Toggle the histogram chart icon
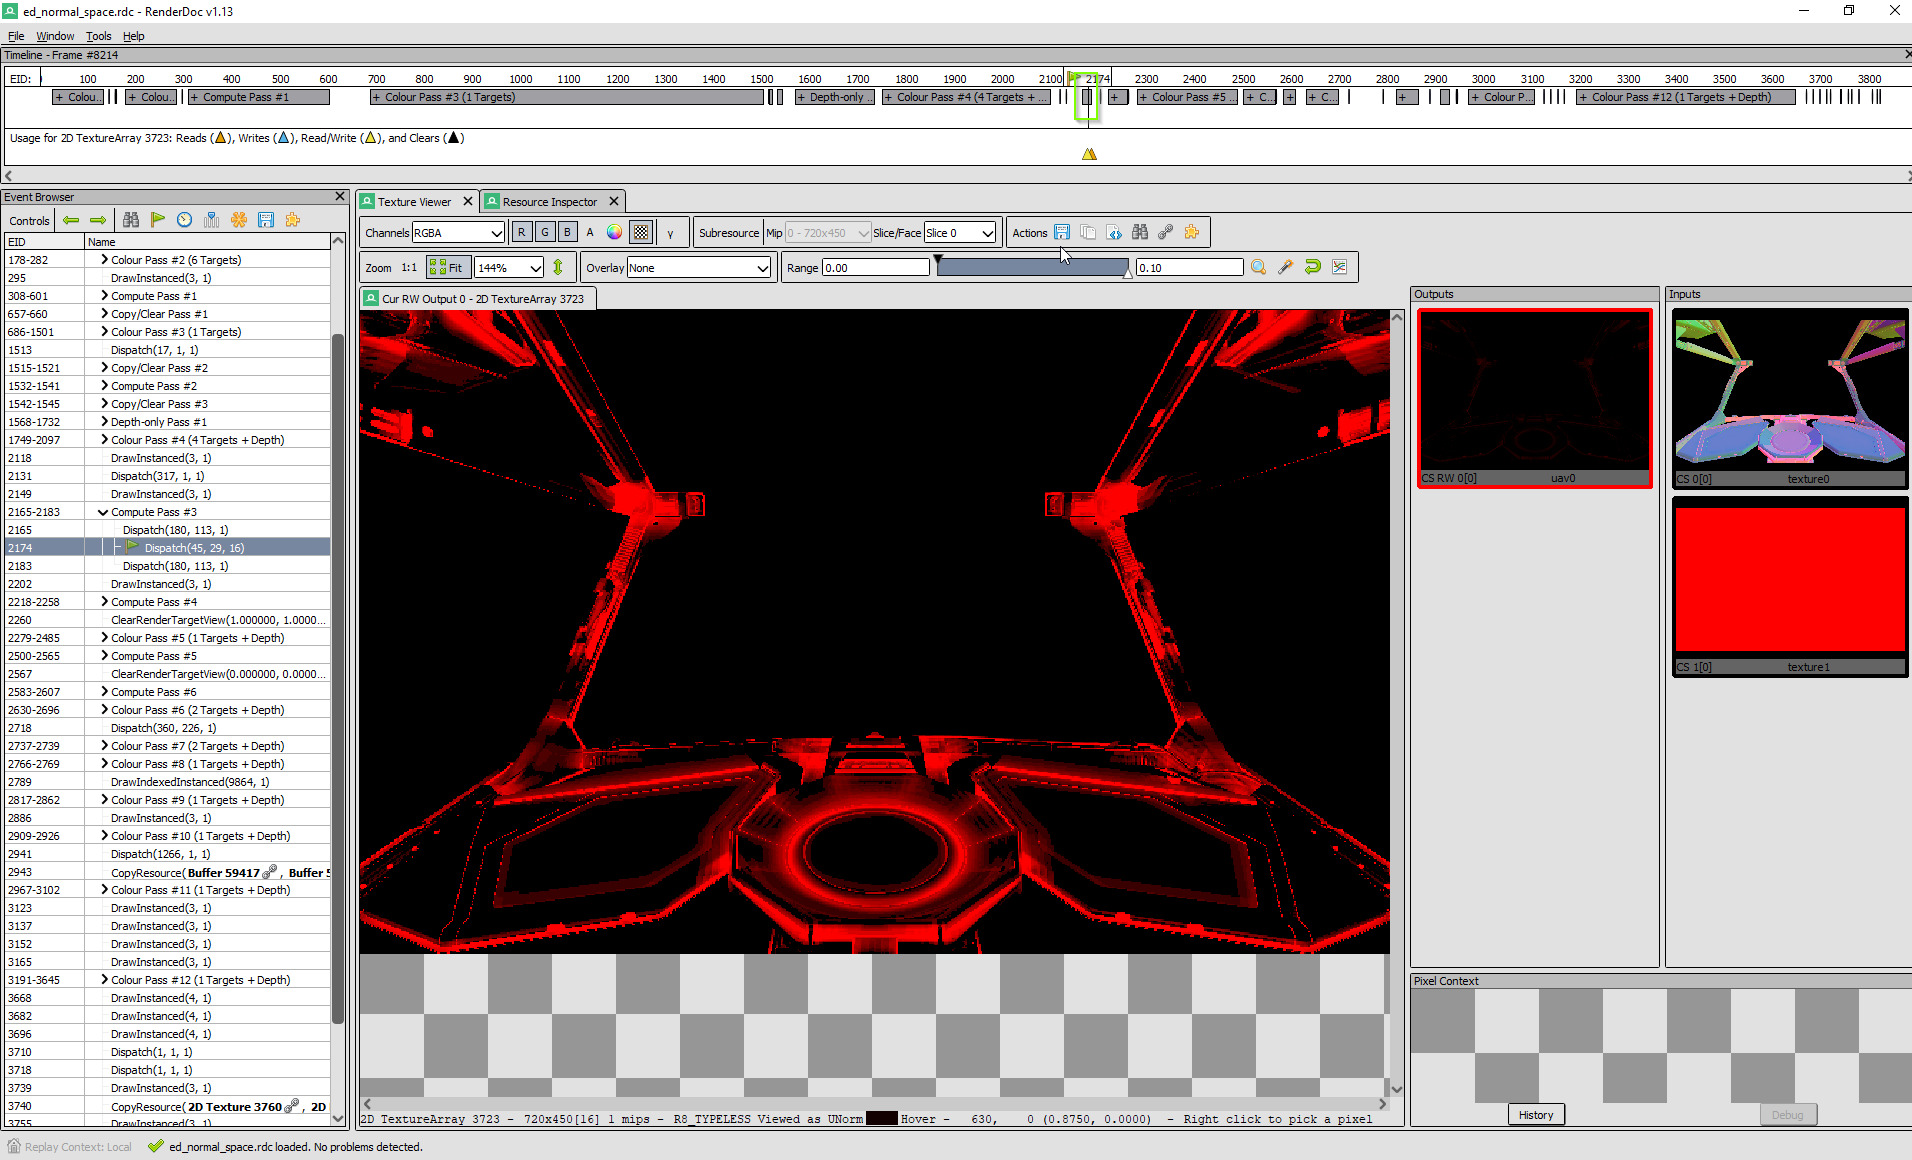This screenshot has width=1912, height=1160. coord(1340,267)
